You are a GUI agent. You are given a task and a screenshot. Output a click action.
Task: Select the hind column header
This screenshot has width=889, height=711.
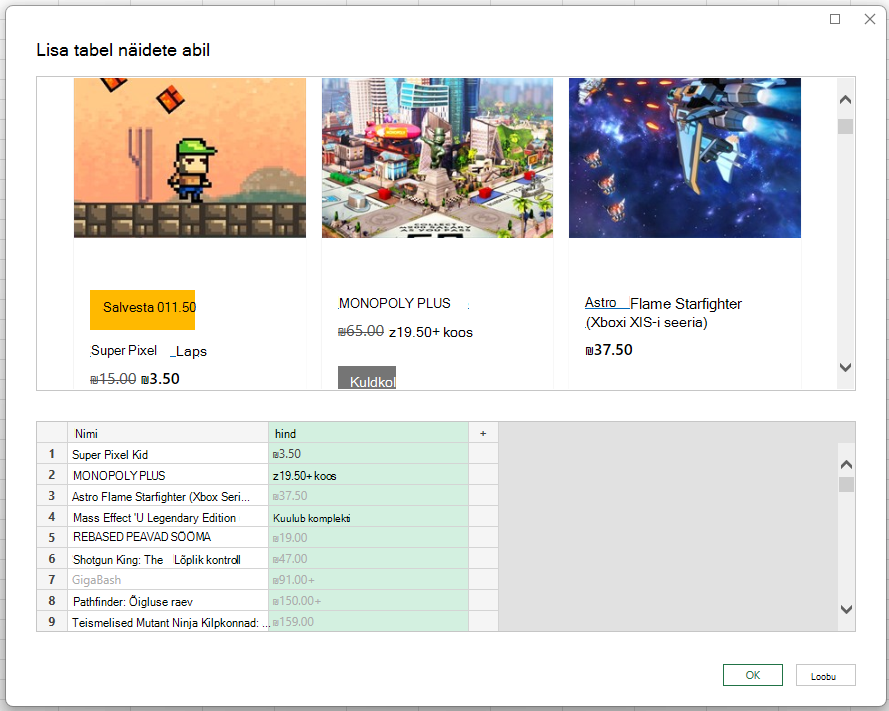coord(369,433)
